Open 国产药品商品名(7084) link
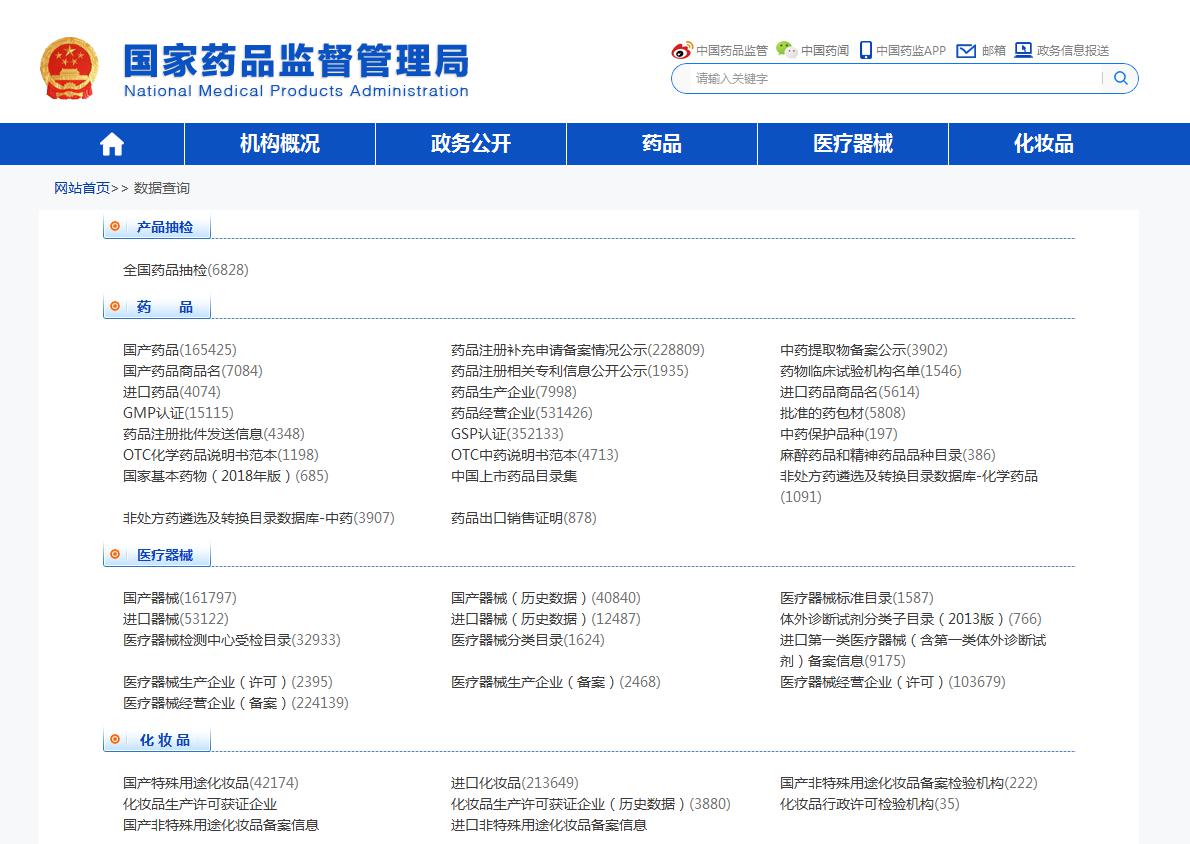 193,371
